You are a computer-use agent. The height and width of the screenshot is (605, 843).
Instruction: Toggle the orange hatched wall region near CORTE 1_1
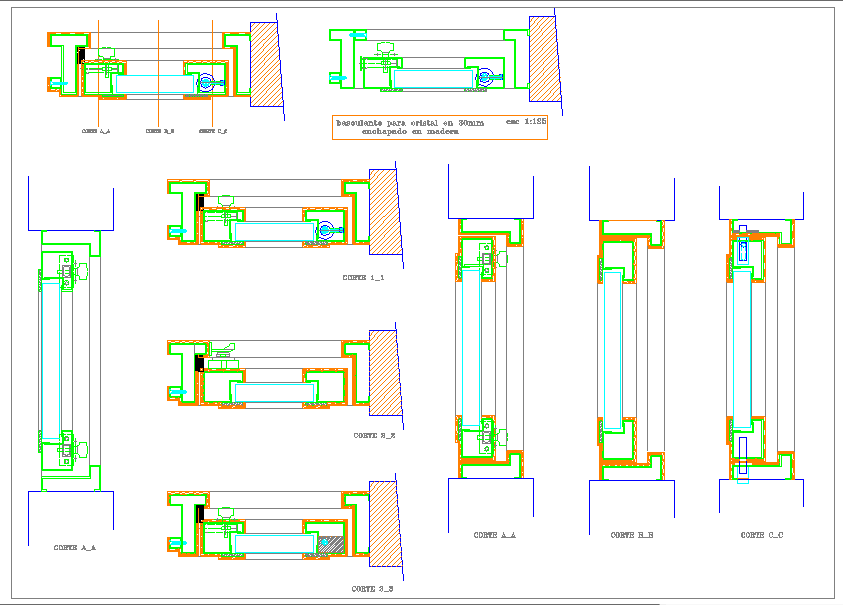(385, 218)
